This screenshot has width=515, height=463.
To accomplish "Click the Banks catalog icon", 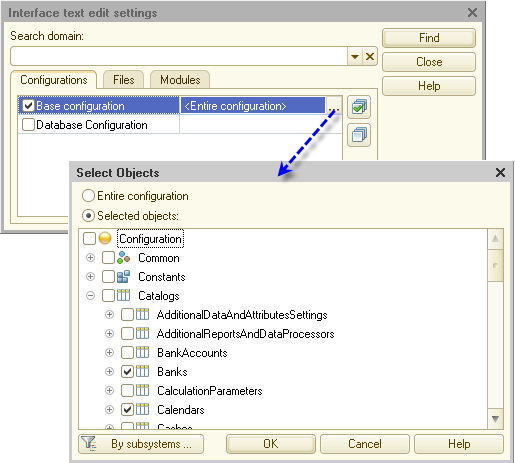I will coord(143,372).
